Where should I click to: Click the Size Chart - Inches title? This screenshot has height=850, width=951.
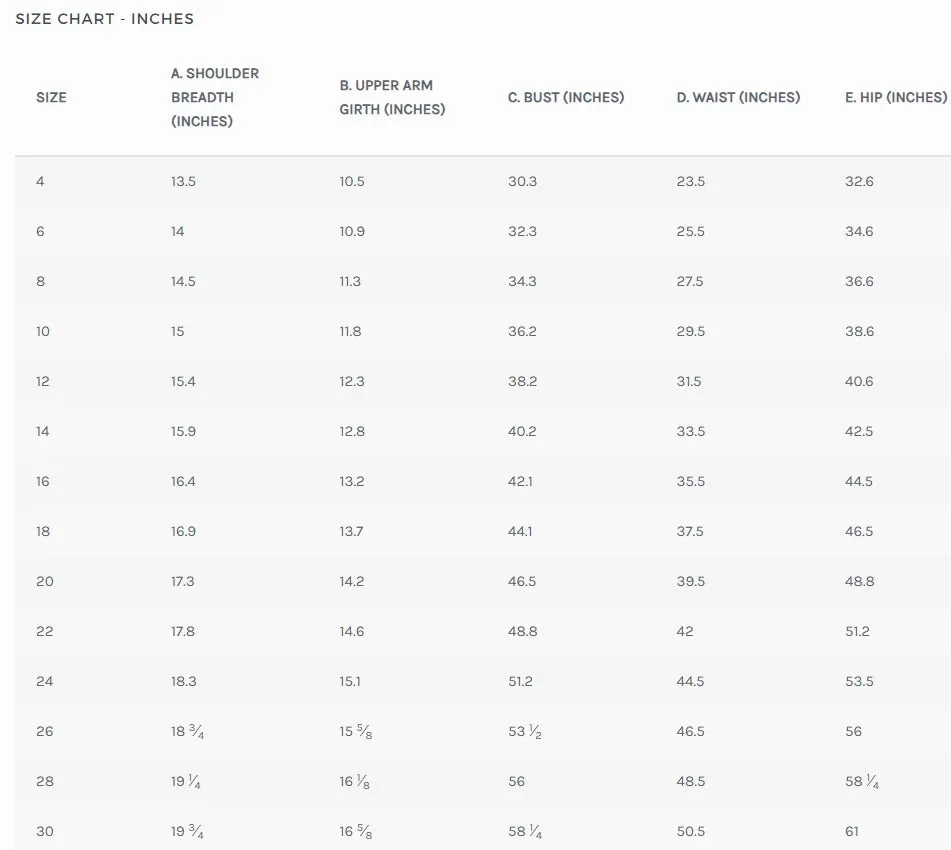104,19
